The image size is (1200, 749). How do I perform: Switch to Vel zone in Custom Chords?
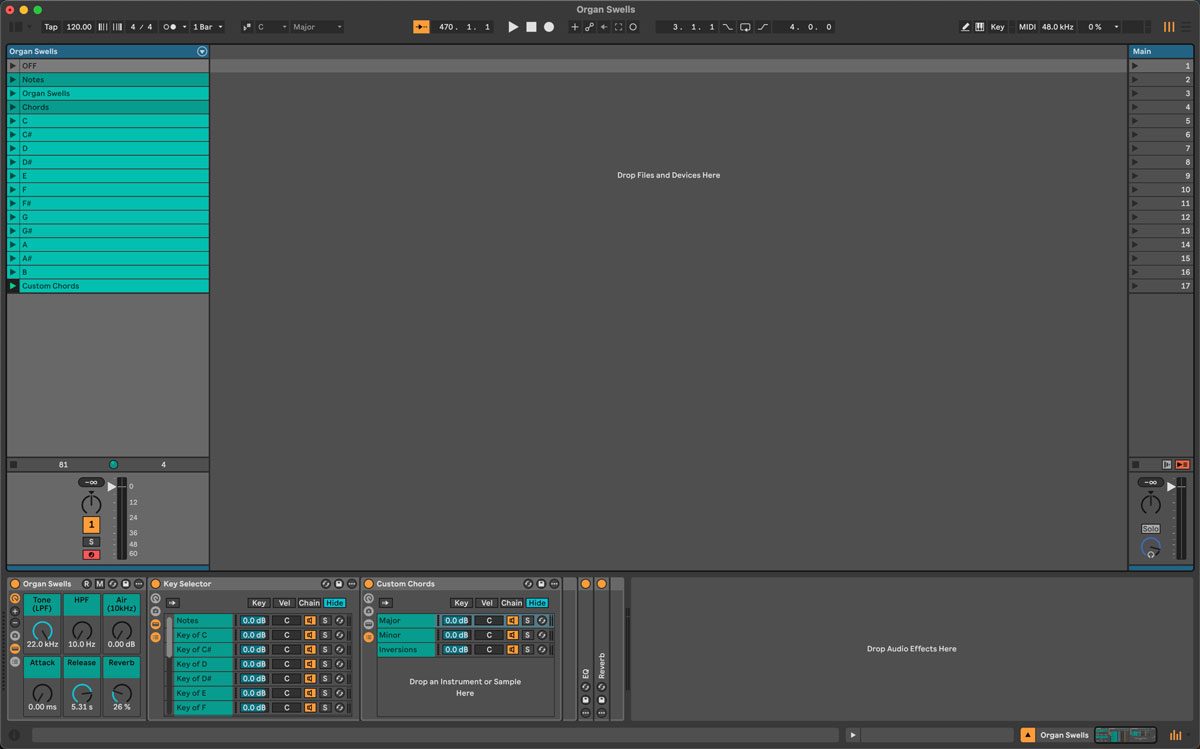click(x=487, y=603)
